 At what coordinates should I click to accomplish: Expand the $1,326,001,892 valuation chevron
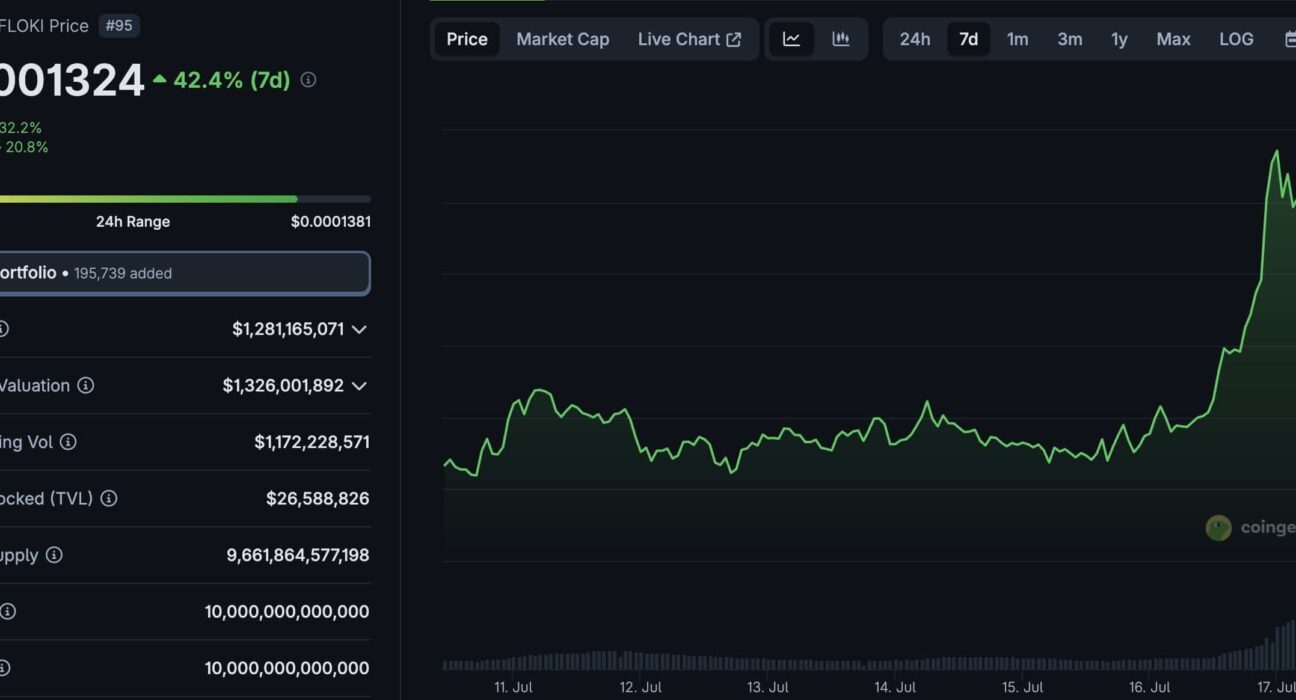pos(359,386)
